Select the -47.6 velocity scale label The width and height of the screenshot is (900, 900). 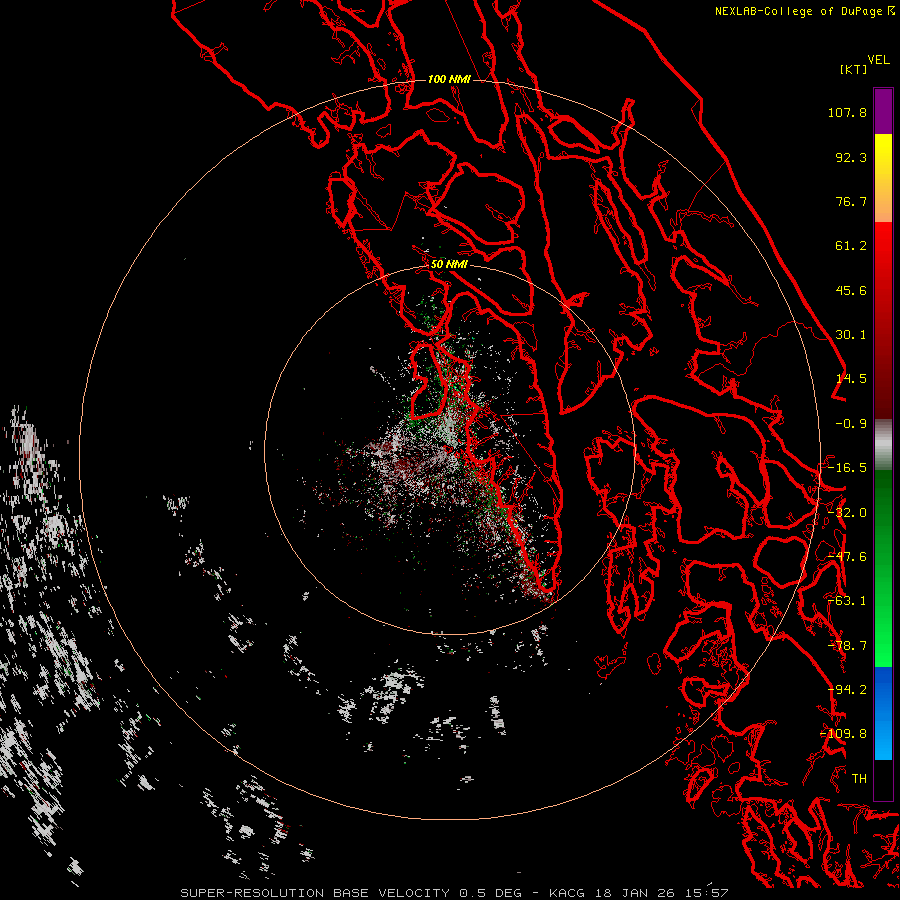click(847, 557)
